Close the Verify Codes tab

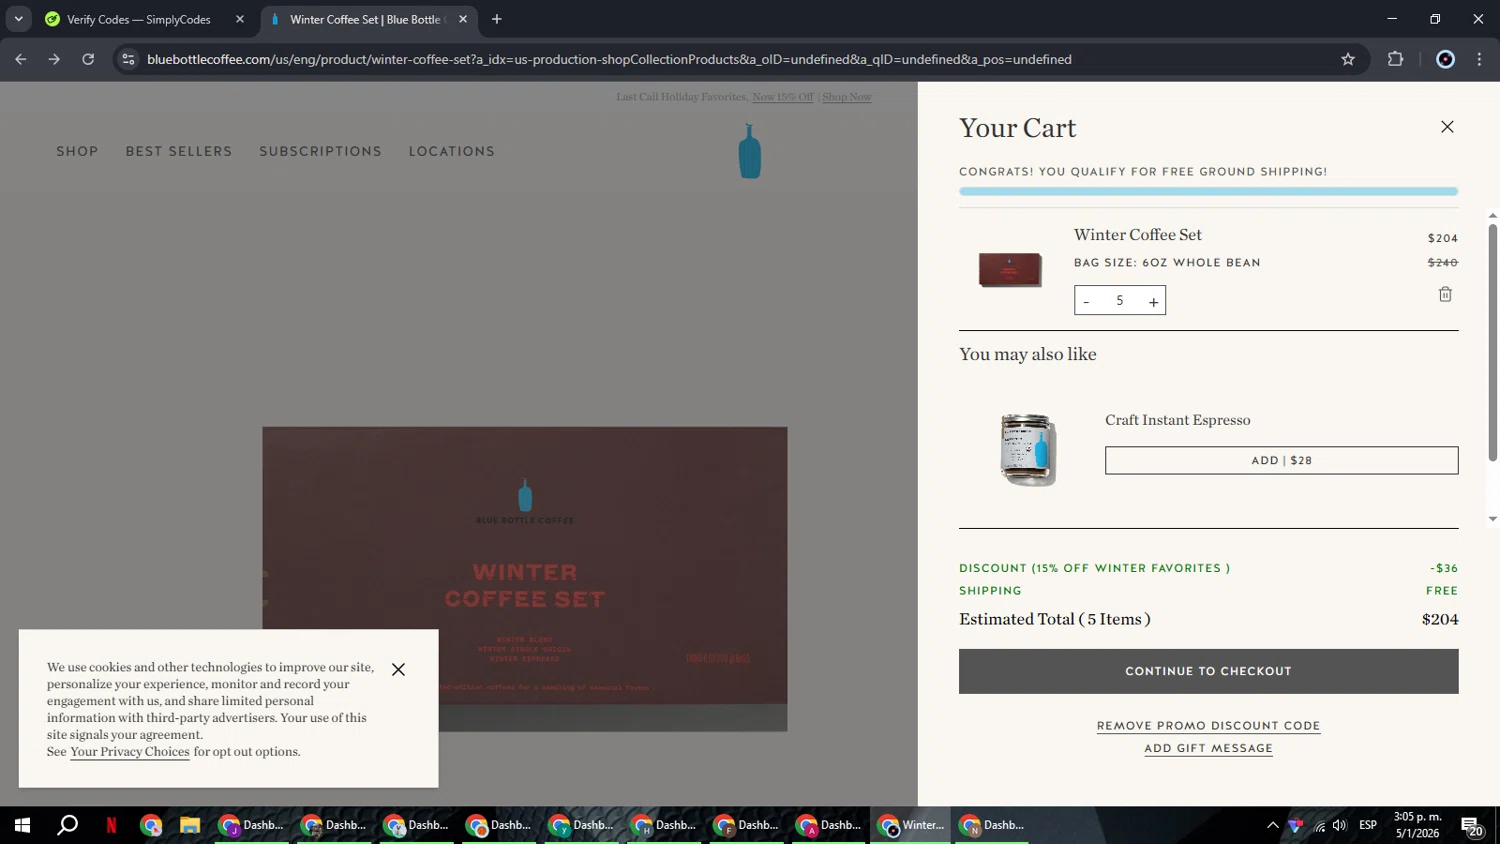pos(240,19)
